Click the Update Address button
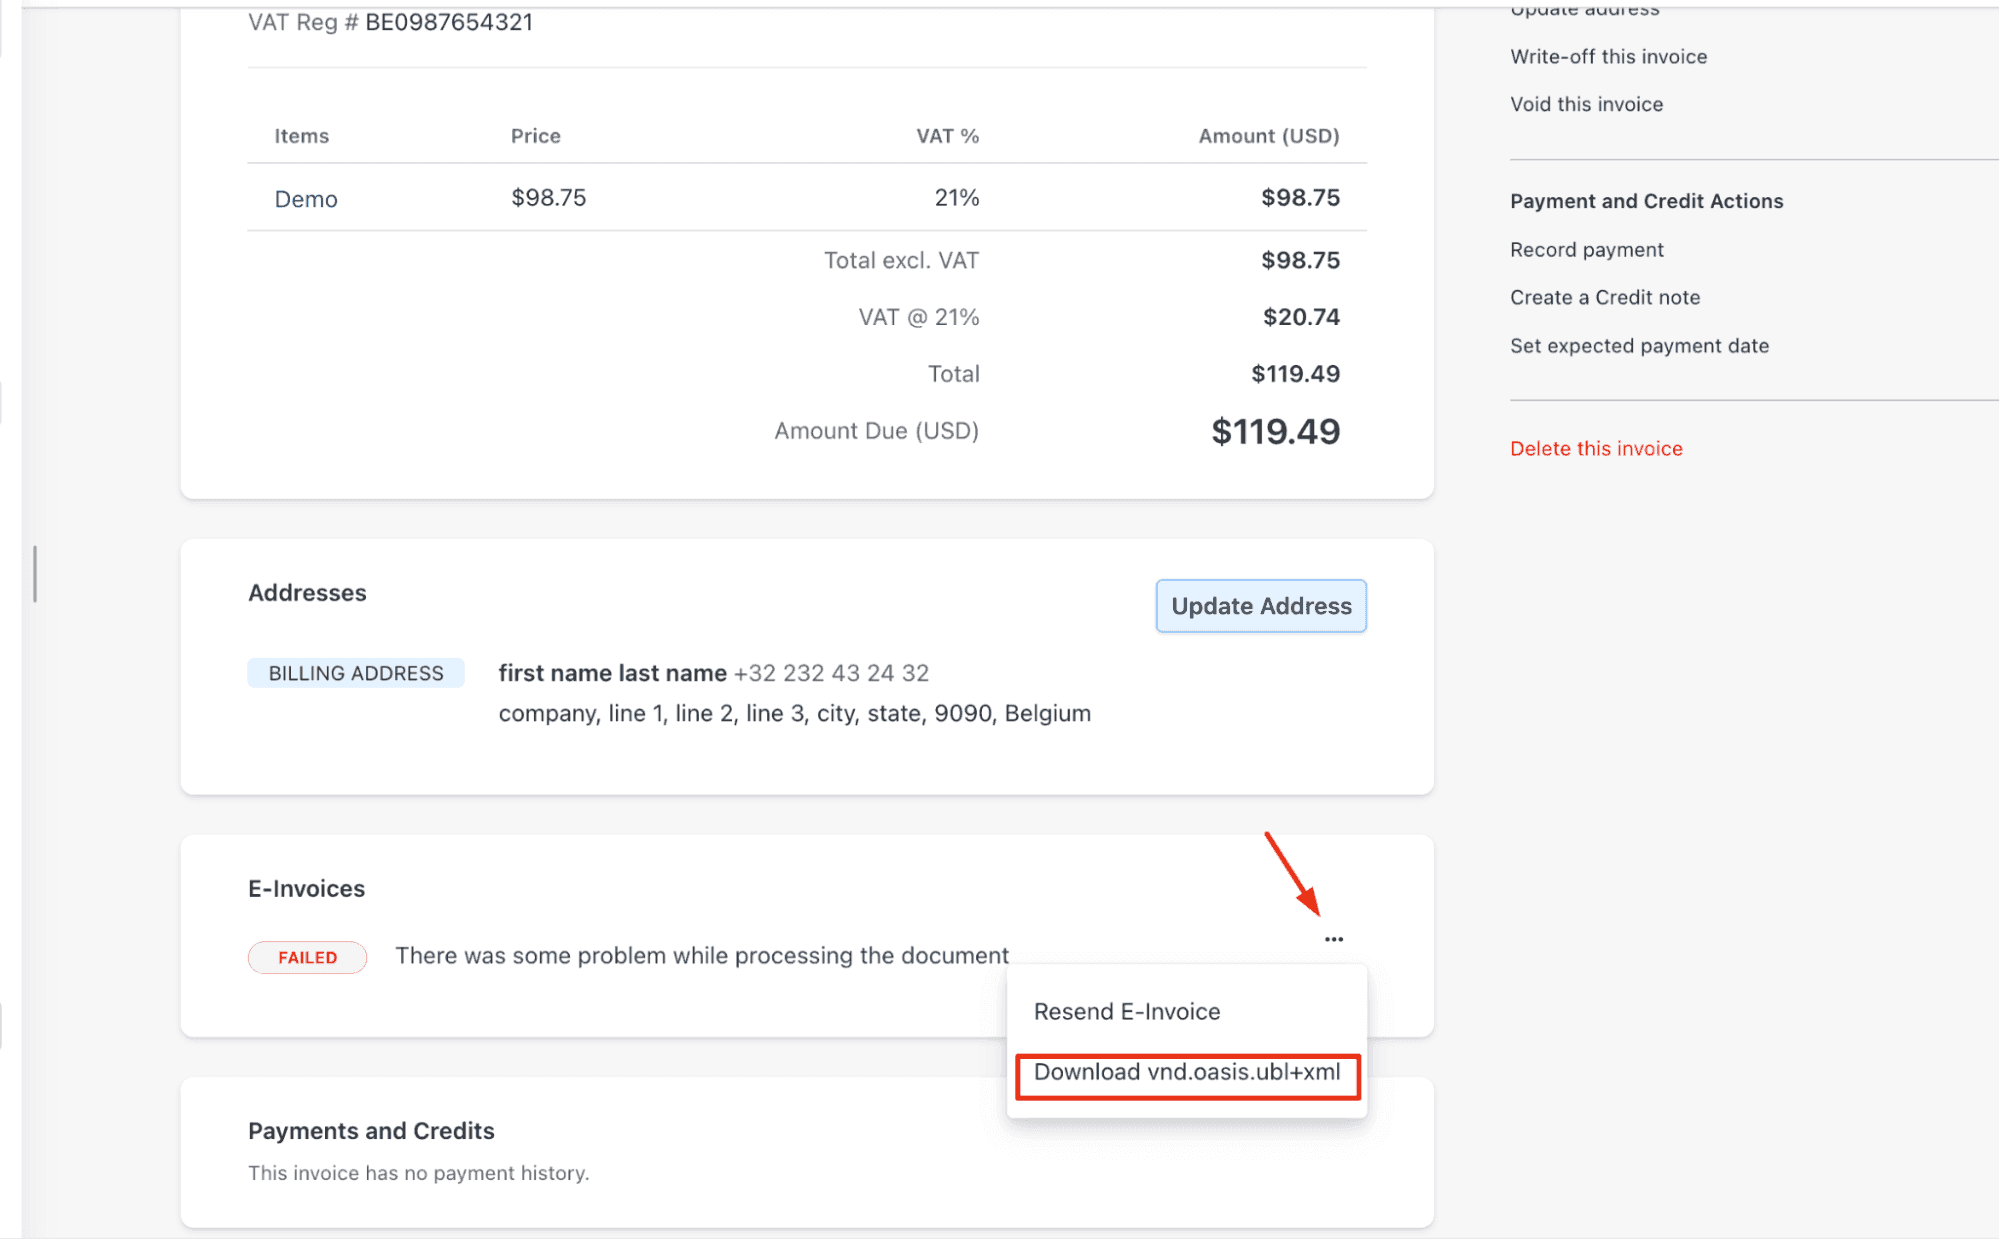The image size is (1999, 1239). (x=1260, y=606)
